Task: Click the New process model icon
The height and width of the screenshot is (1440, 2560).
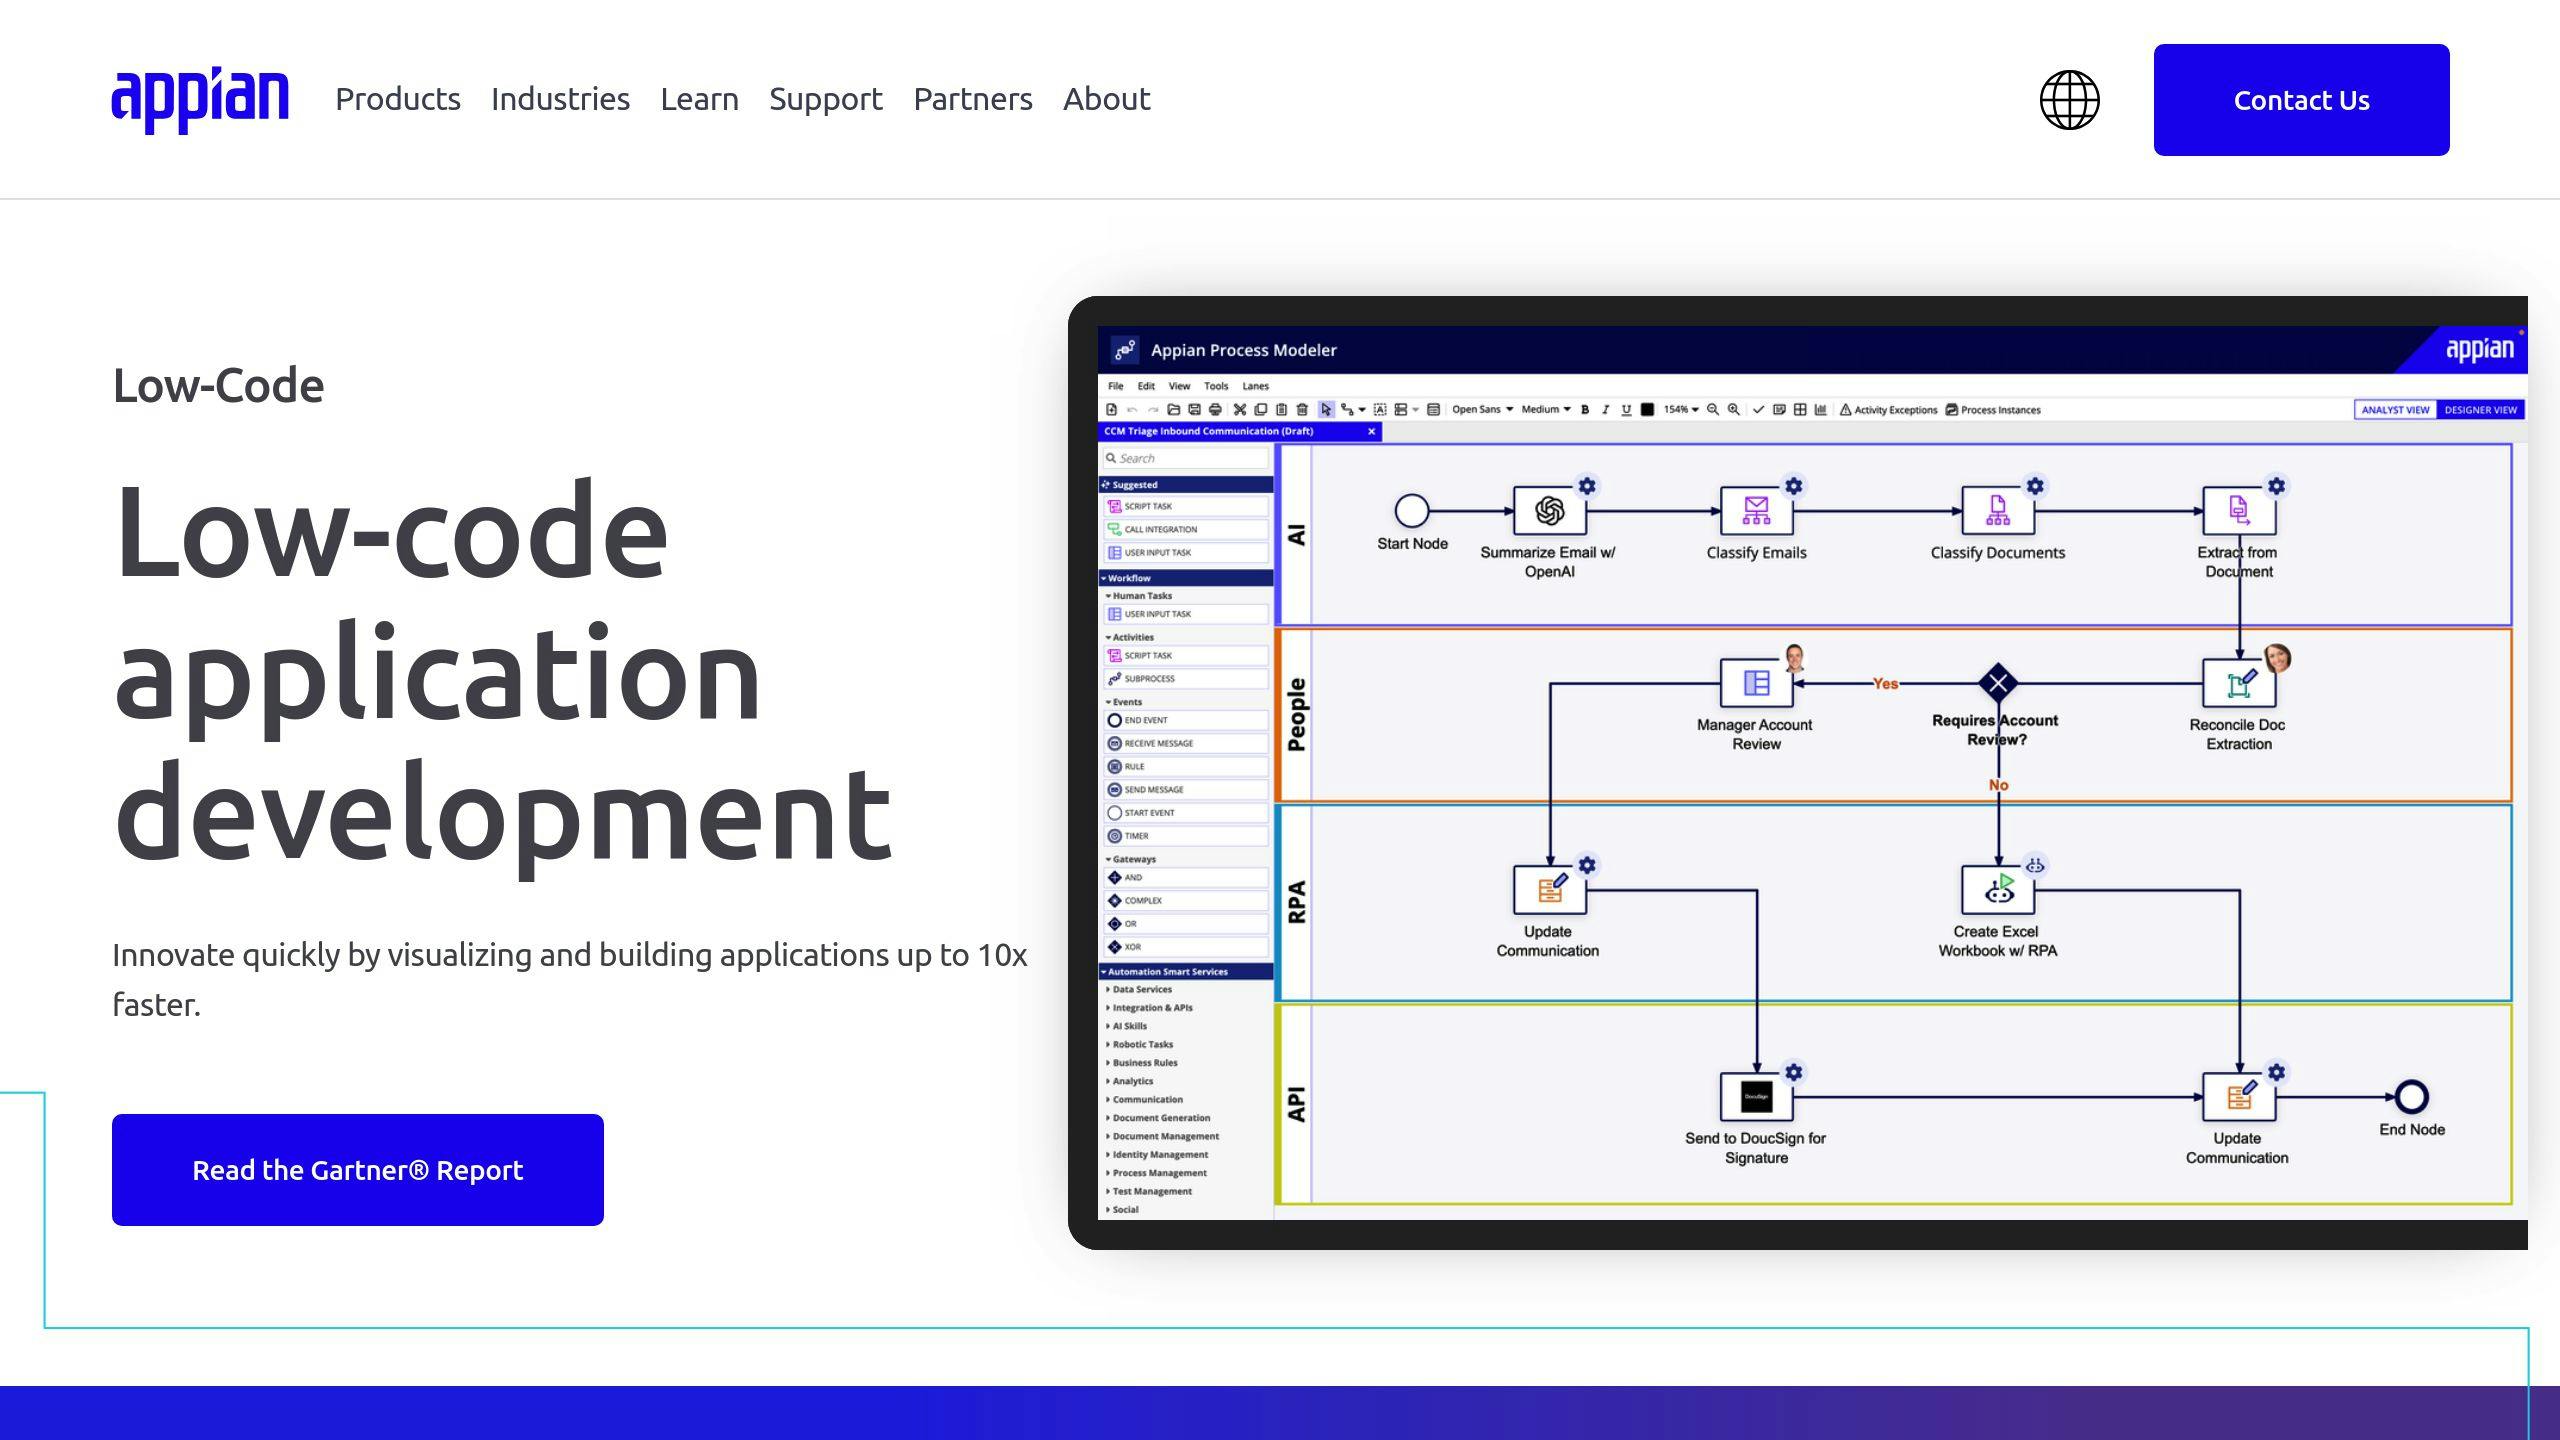Action: (1111, 409)
